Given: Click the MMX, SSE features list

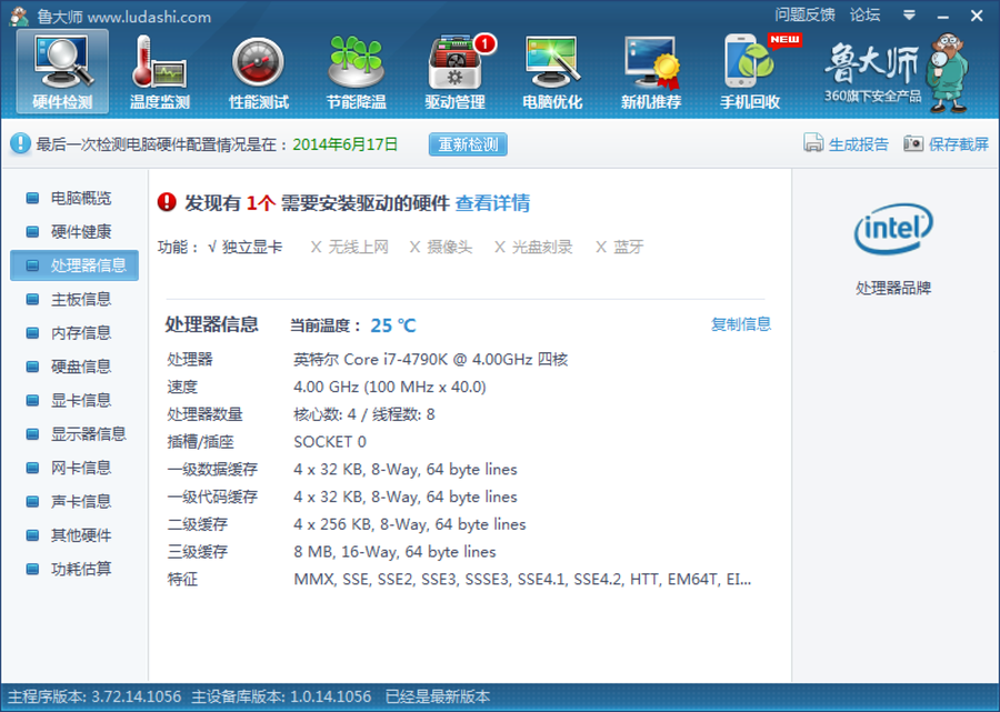Looking at the screenshot, I should (522, 579).
